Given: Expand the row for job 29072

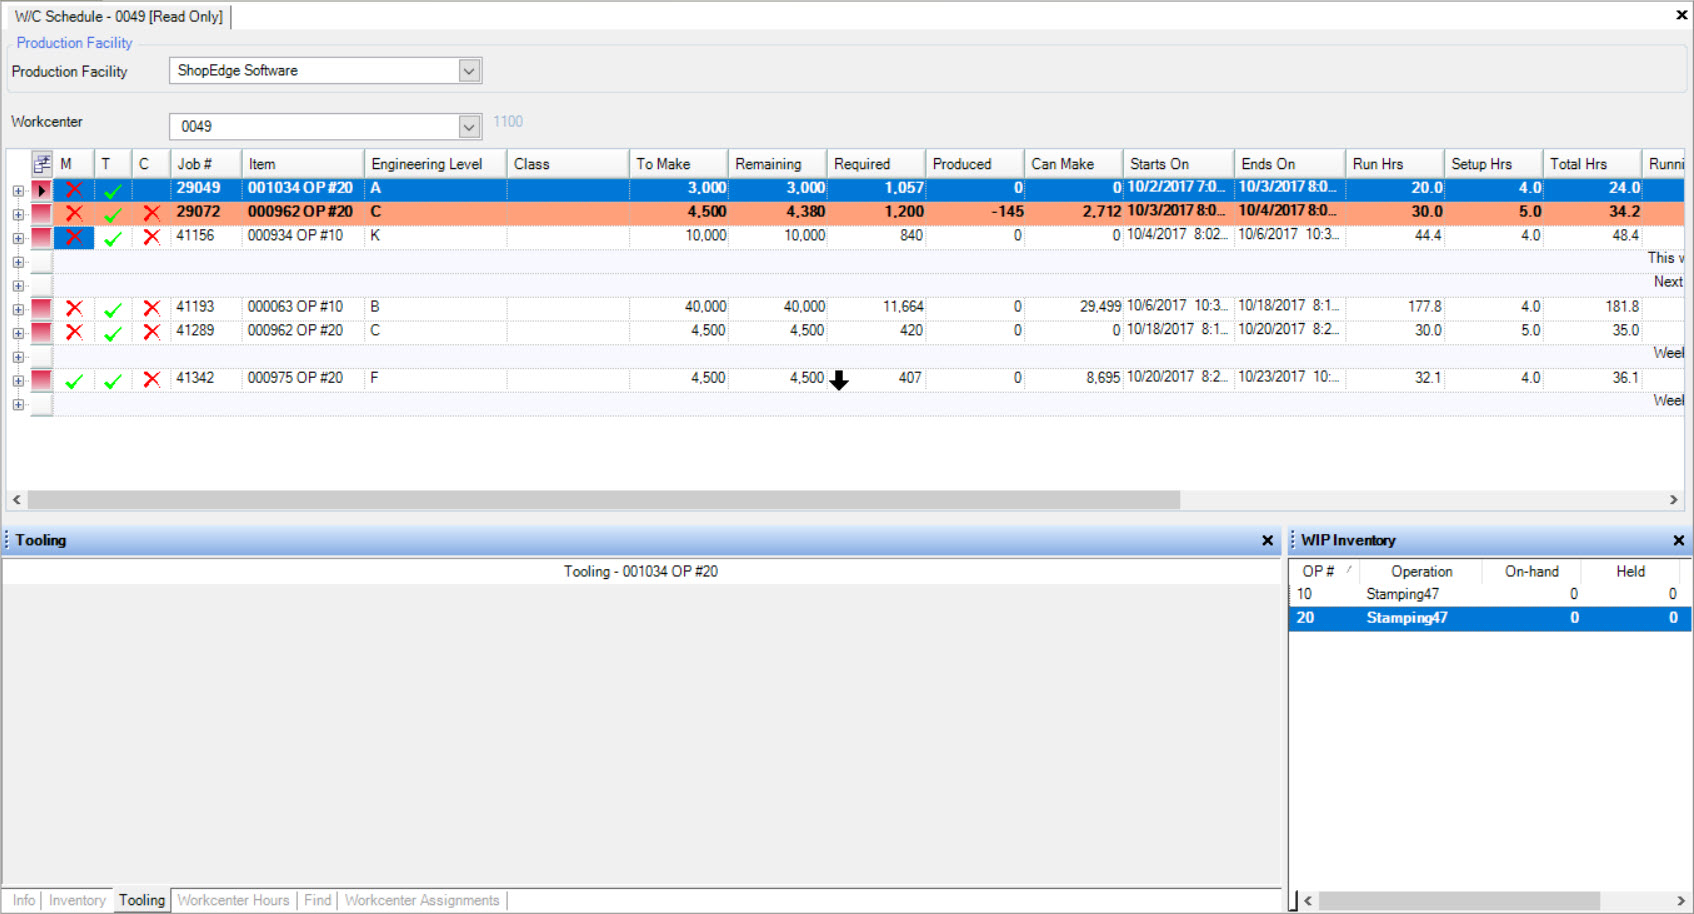Looking at the screenshot, I should click(x=18, y=214).
